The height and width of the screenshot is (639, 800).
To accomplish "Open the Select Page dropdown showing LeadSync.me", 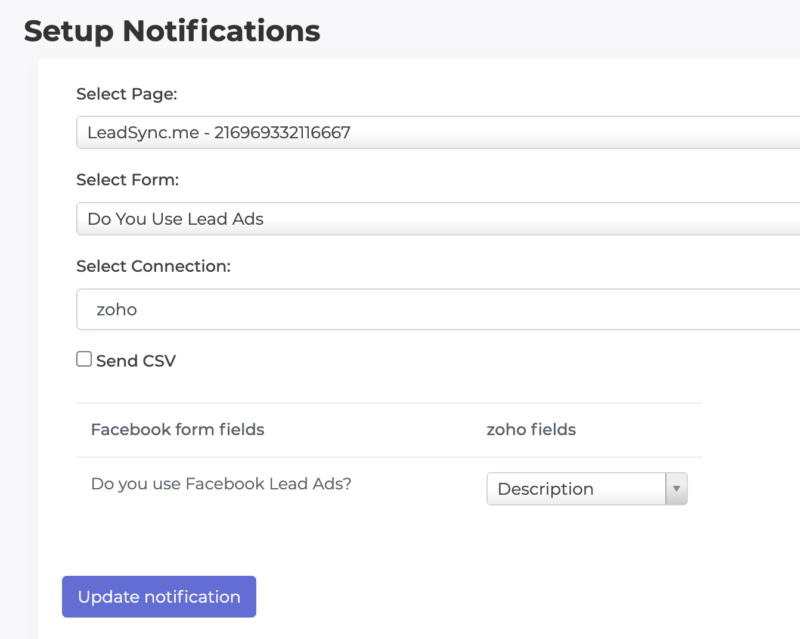I will [x=438, y=133].
